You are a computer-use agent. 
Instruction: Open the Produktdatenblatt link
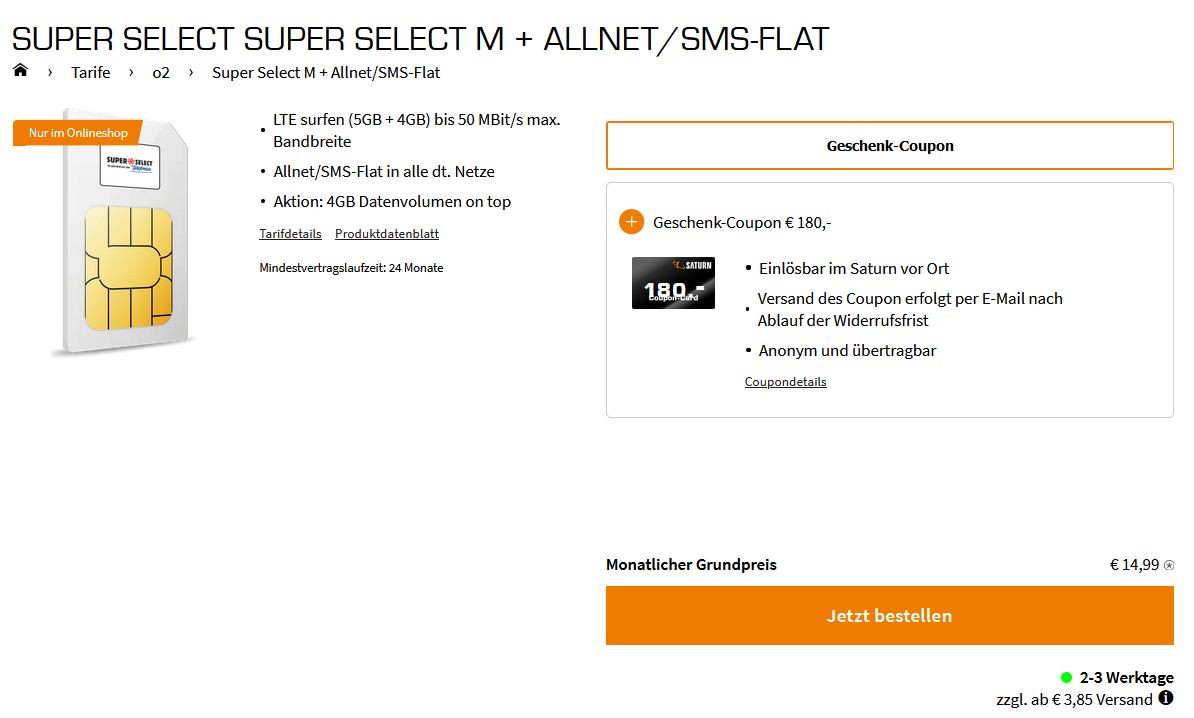coord(387,234)
